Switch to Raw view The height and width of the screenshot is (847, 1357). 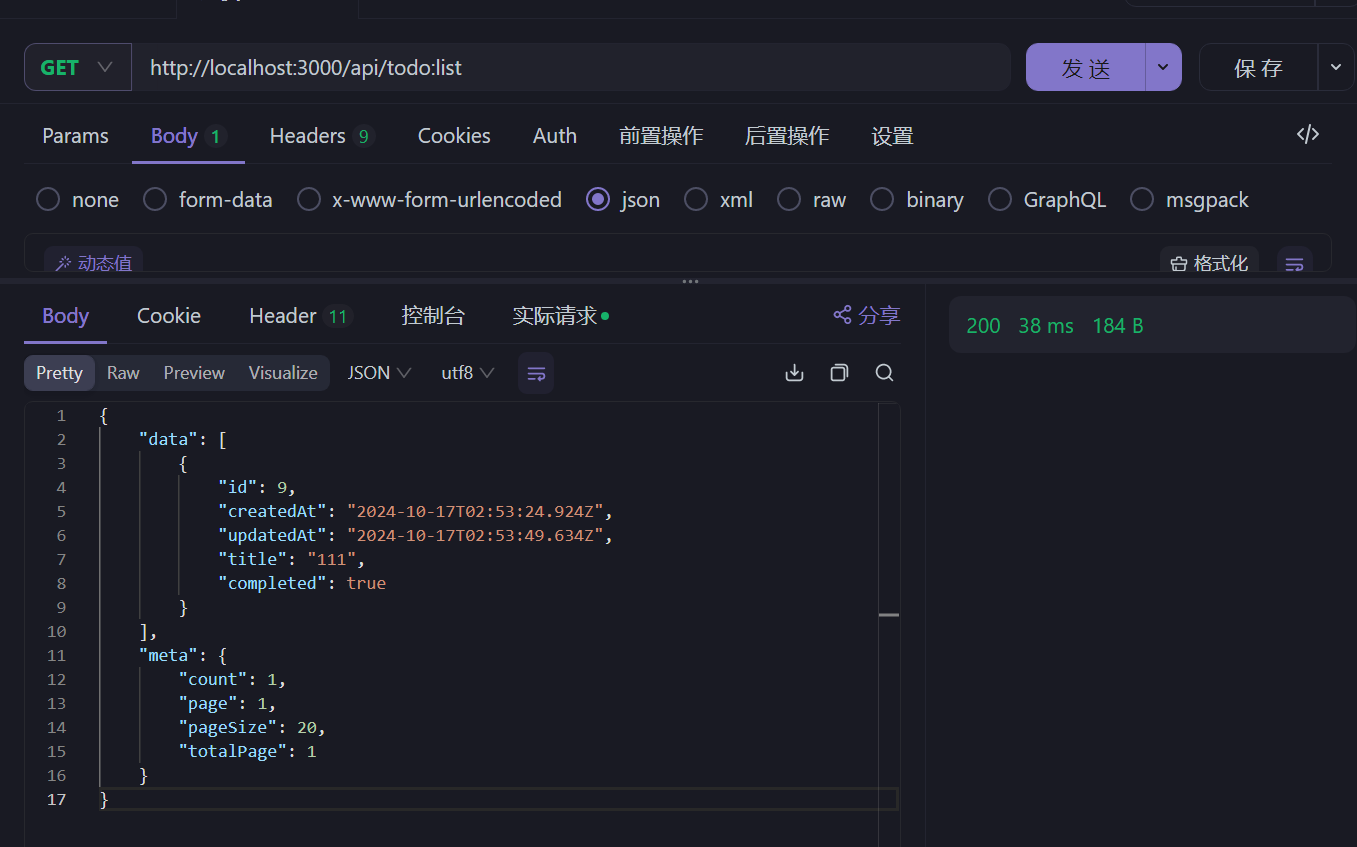tap(123, 373)
